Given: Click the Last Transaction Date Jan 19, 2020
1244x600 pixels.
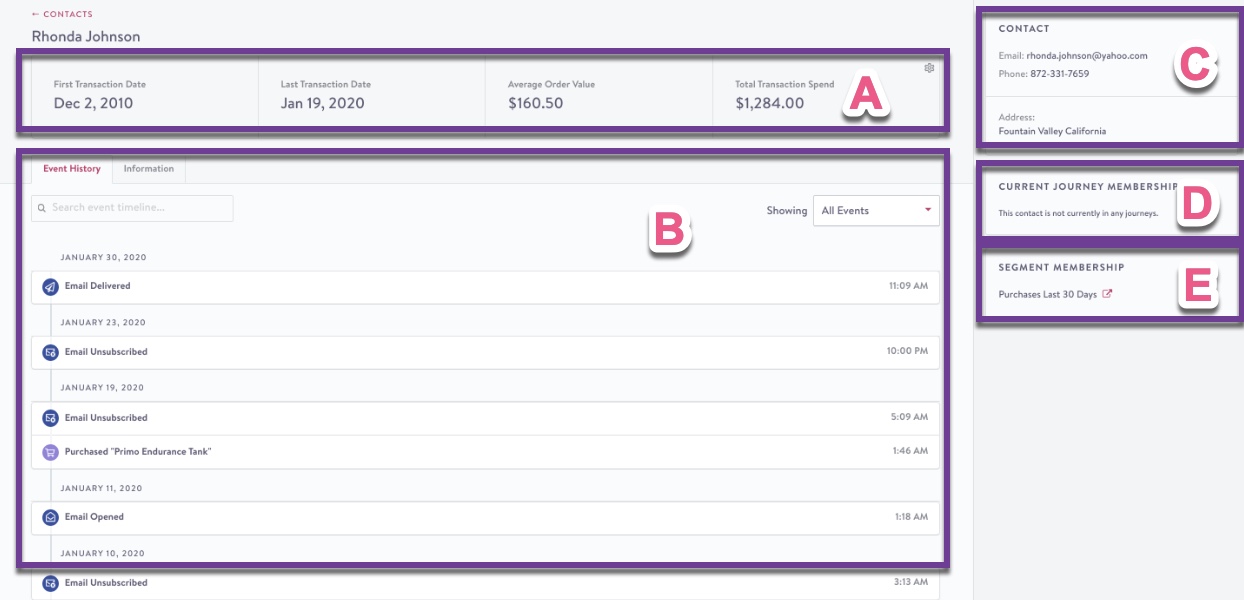Looking at the screenshot, I should (322, 103).
